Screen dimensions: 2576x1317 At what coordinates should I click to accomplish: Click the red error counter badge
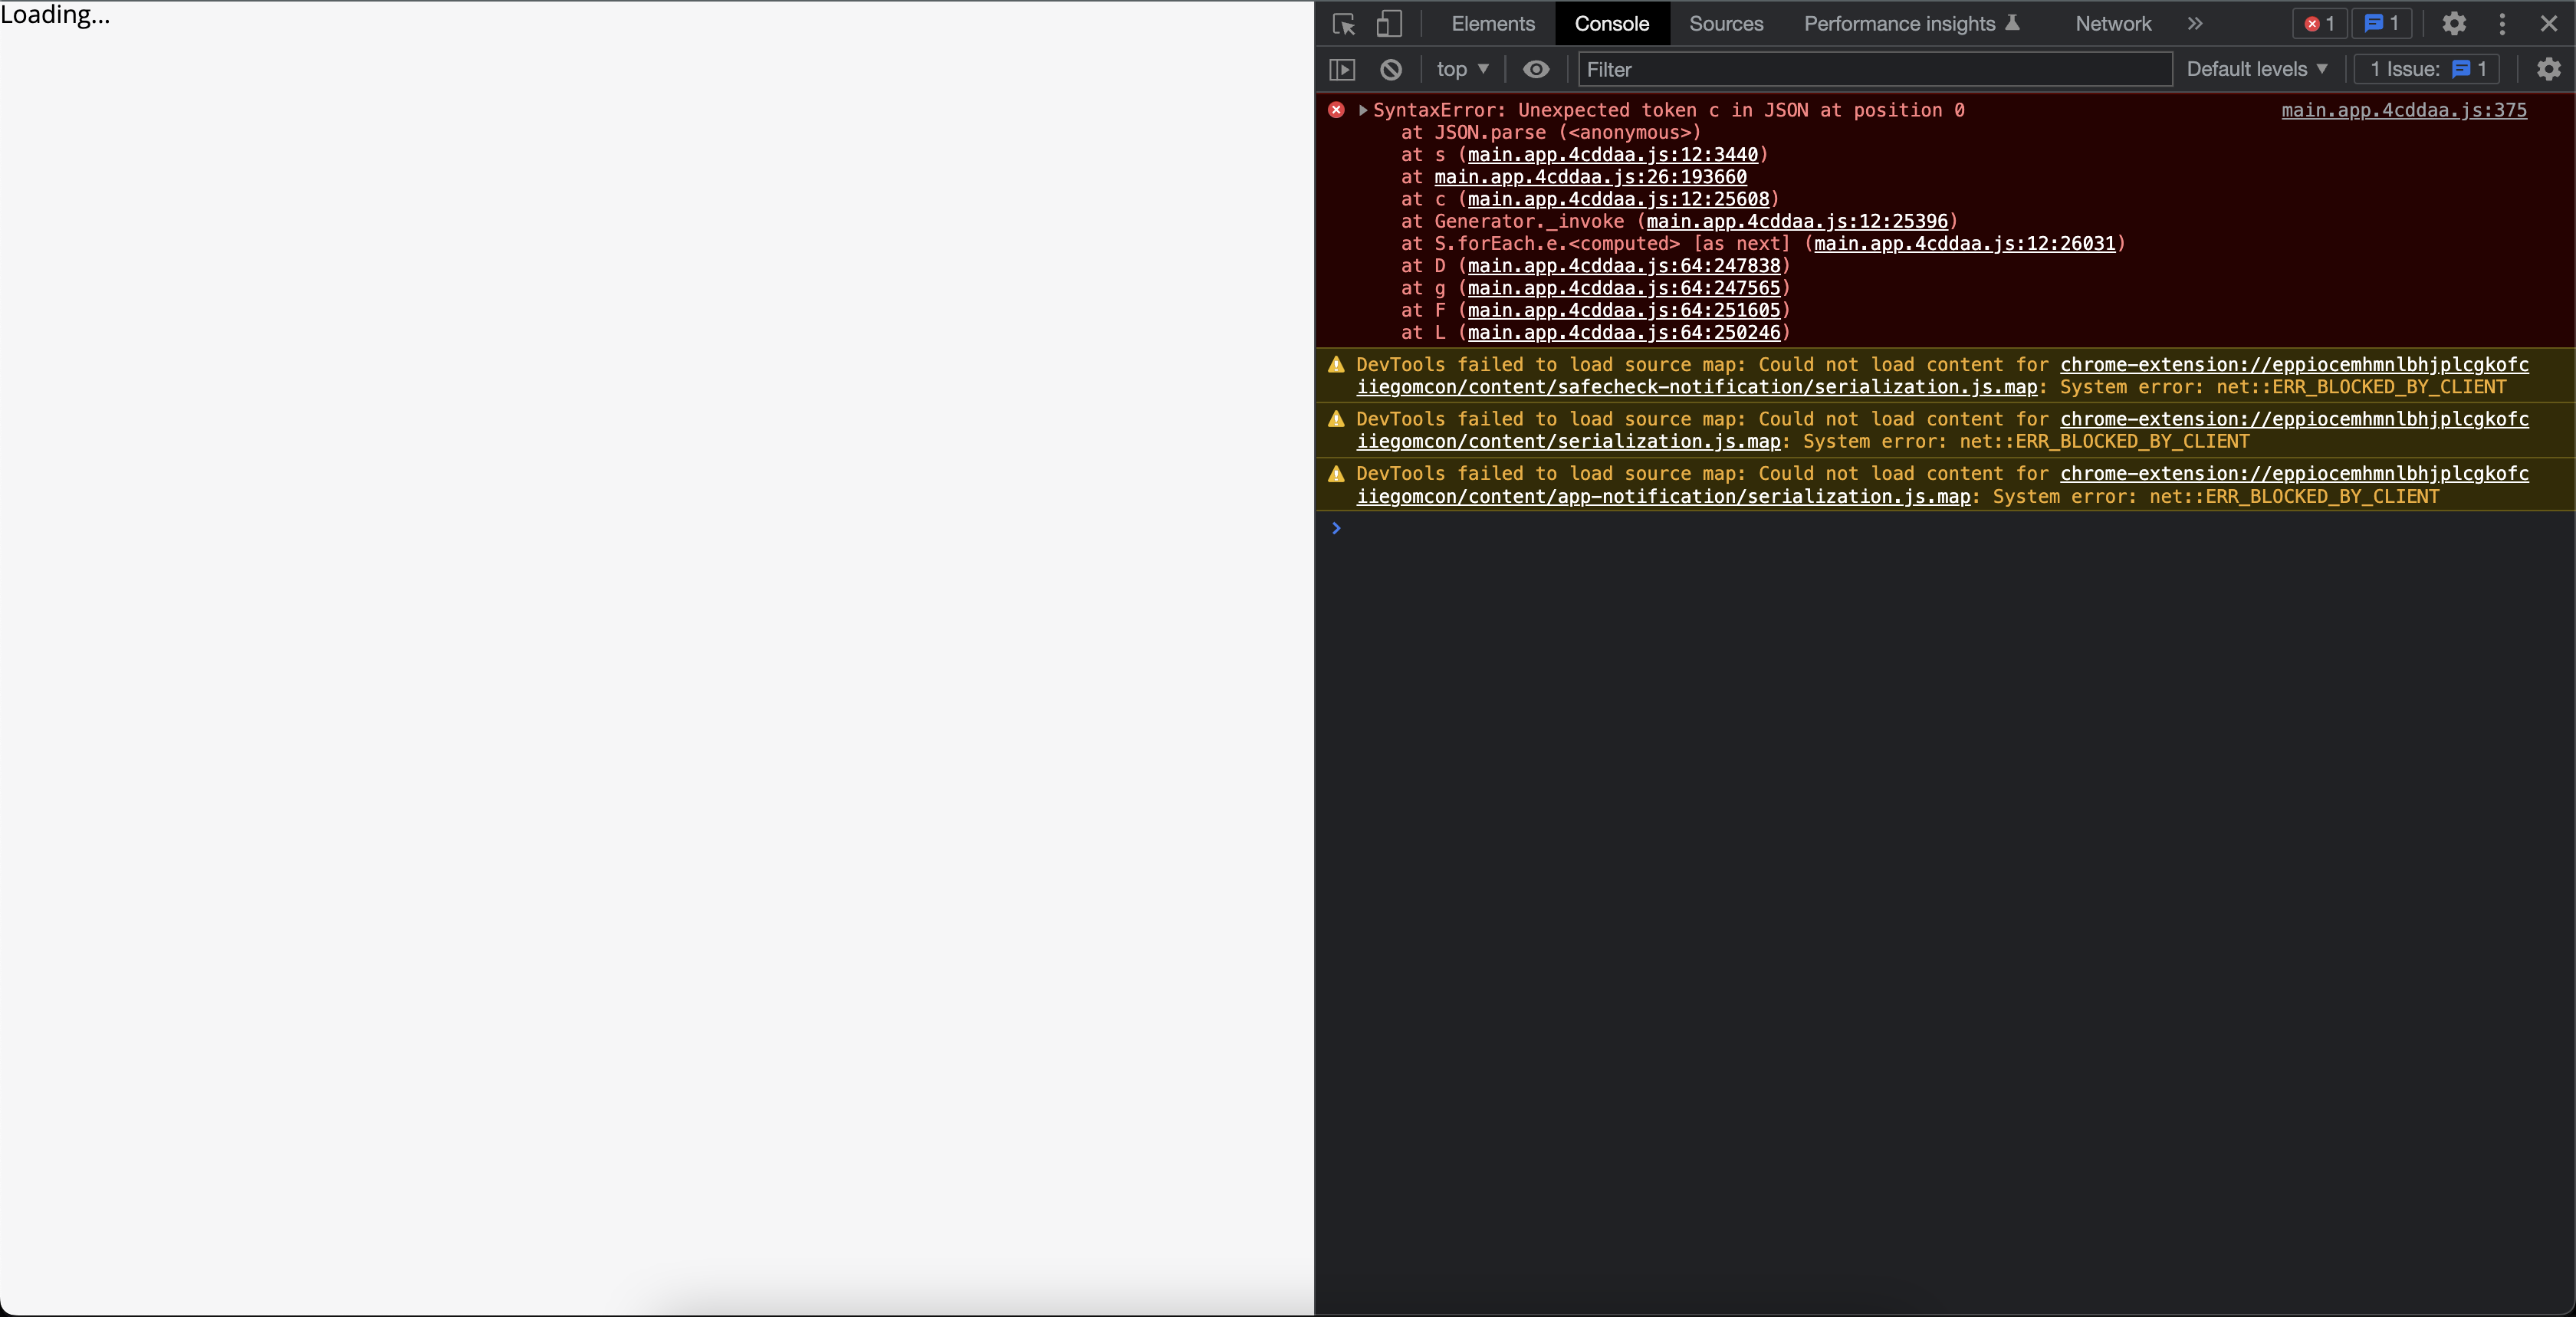pos(2317,23)
